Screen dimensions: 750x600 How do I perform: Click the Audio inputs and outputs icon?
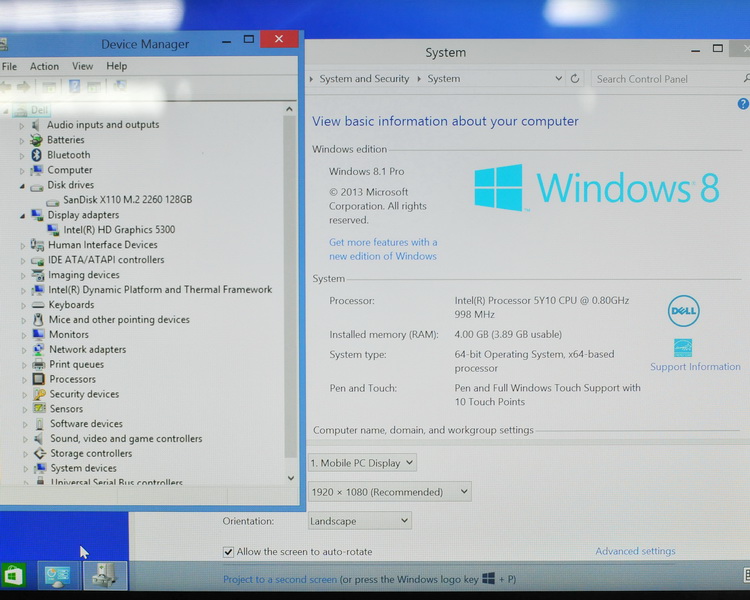tap(36, 125)
